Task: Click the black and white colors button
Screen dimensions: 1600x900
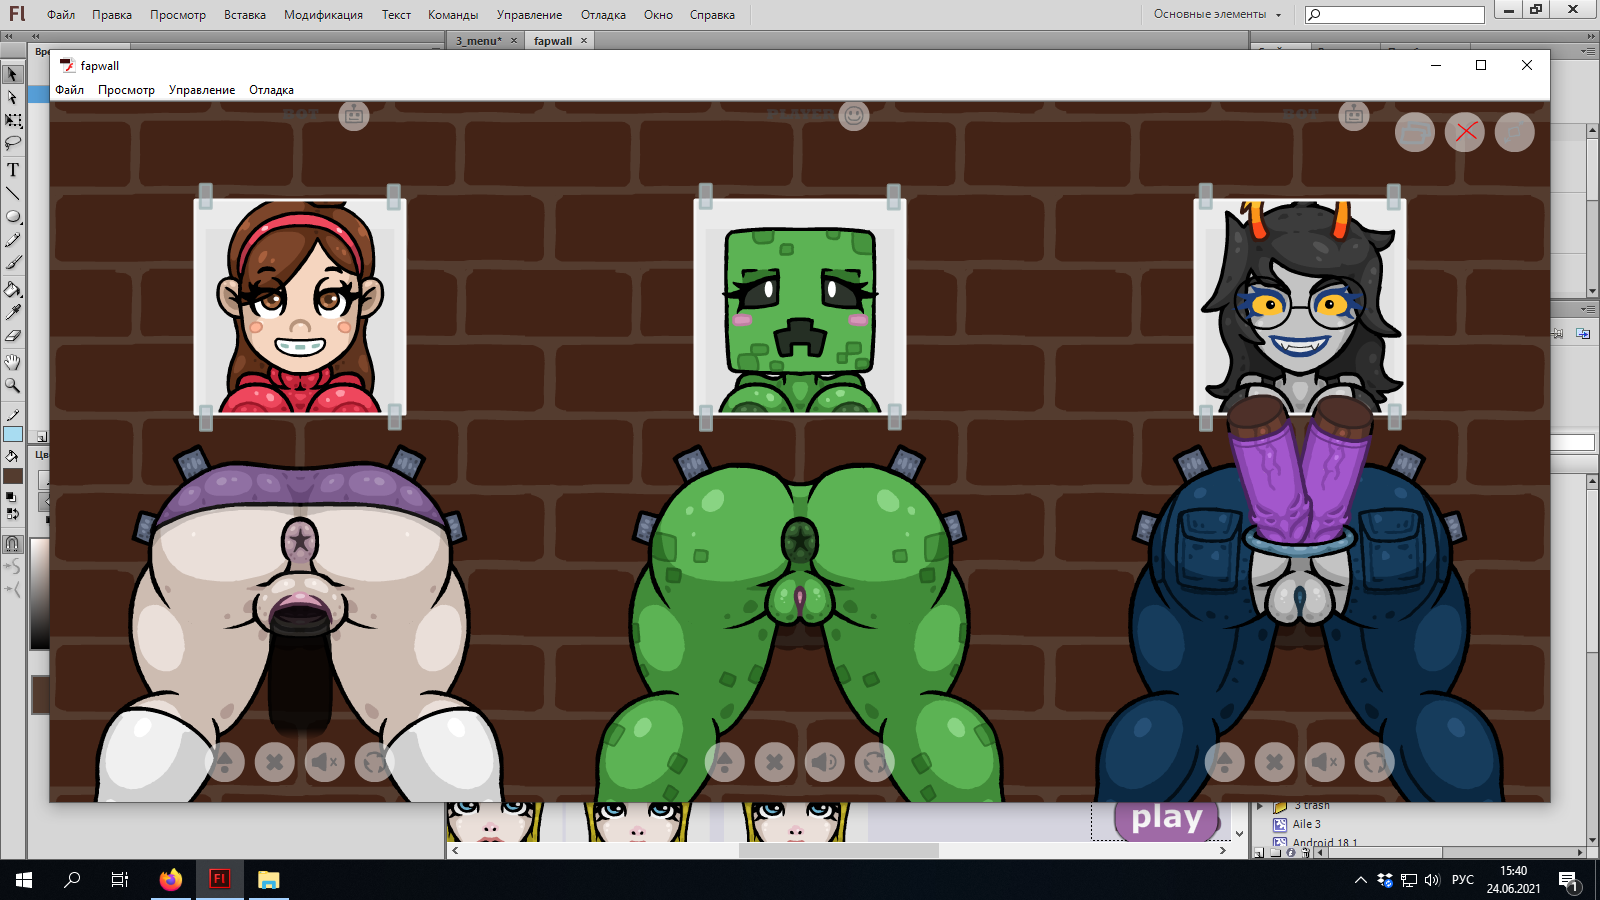Action: 11,497
